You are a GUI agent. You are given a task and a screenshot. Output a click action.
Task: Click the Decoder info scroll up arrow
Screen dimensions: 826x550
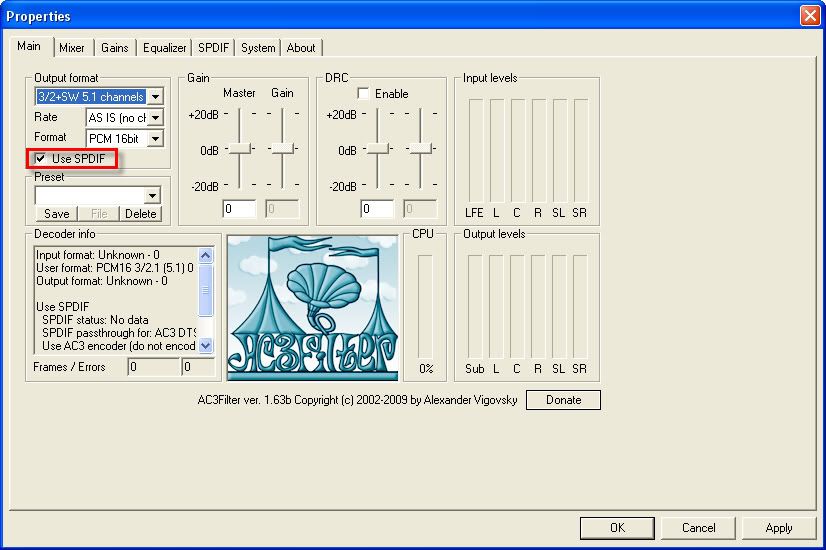click(205, 256)
